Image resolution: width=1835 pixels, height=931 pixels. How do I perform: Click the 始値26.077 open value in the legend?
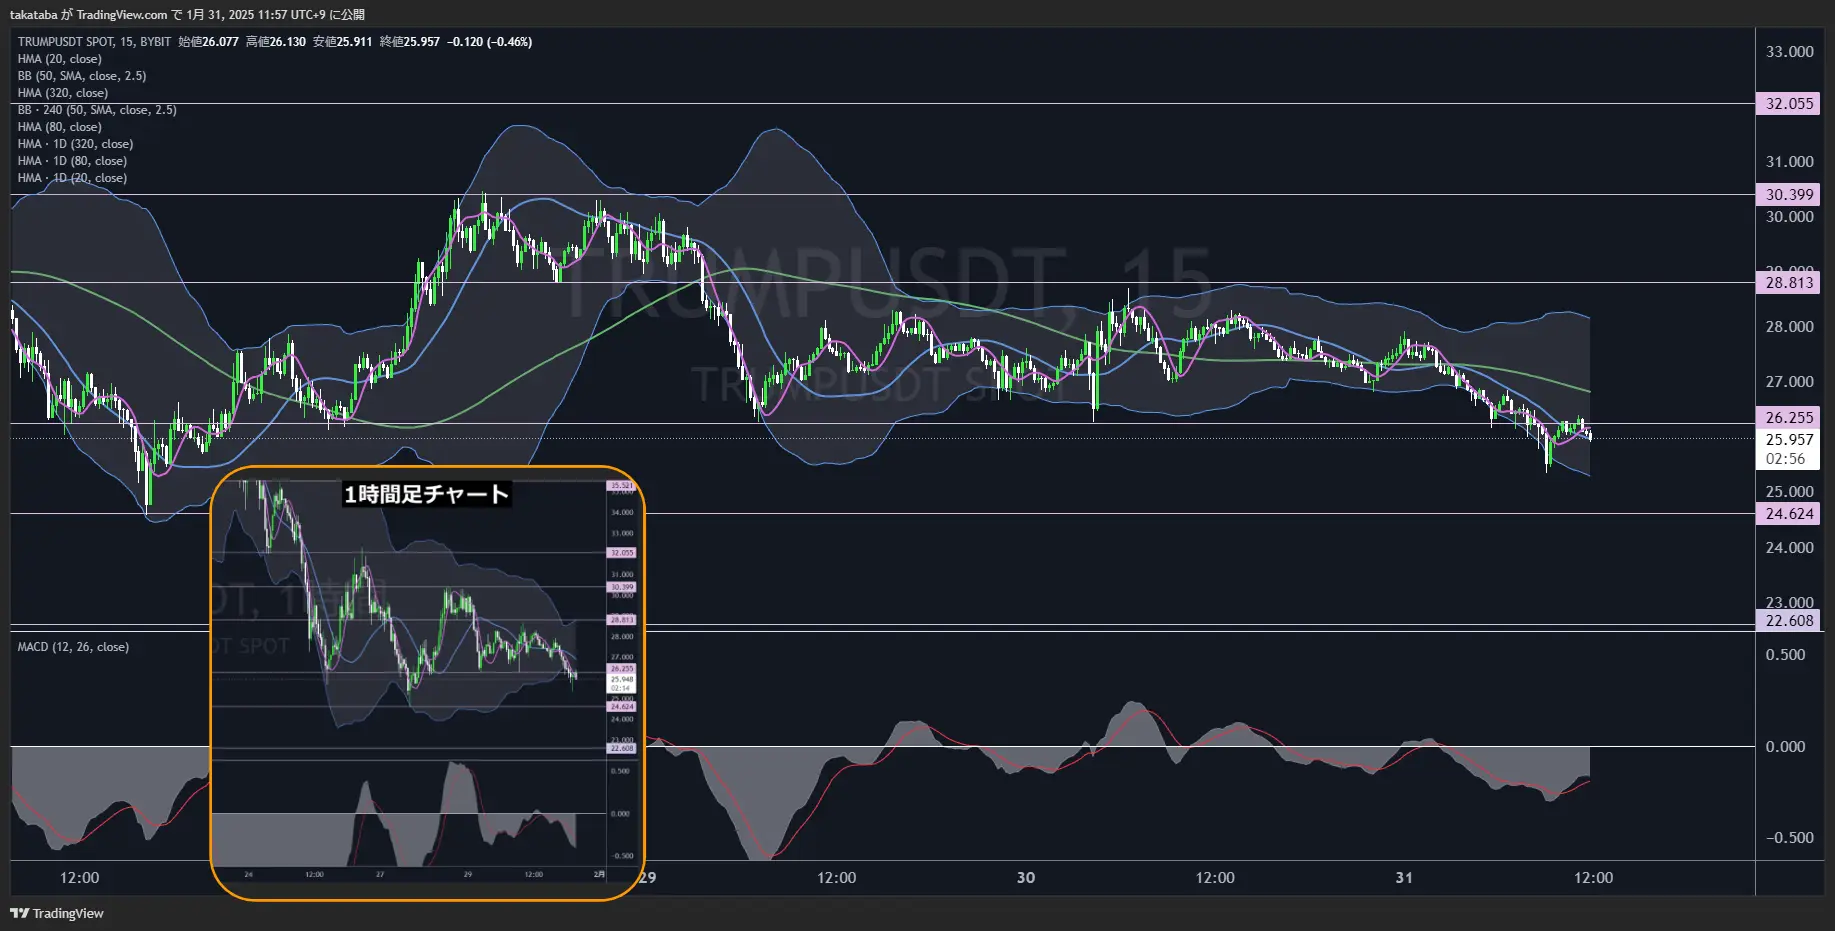click(x=209, y=42)
